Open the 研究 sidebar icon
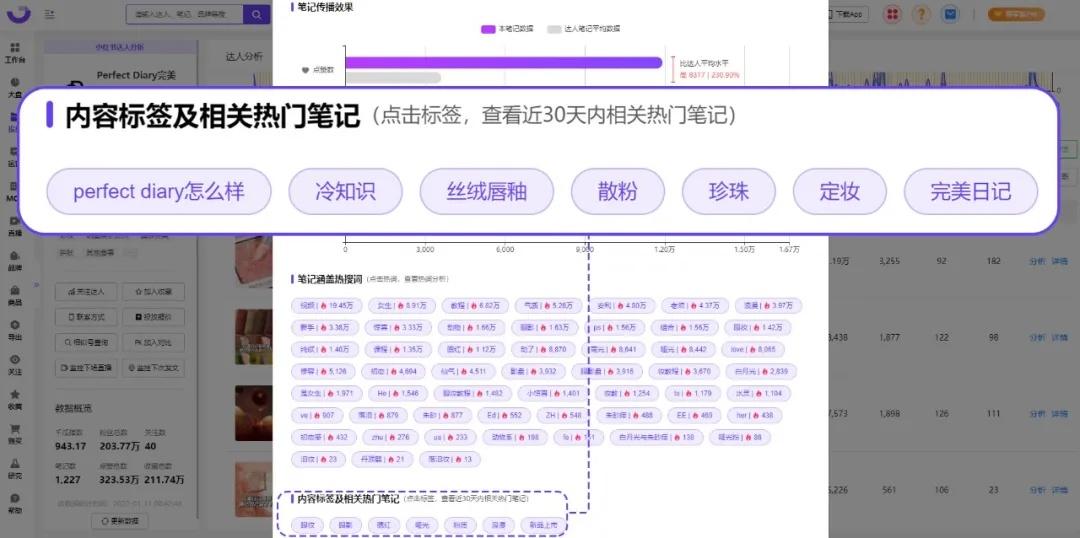1080x538 pixels. [14, 468]
